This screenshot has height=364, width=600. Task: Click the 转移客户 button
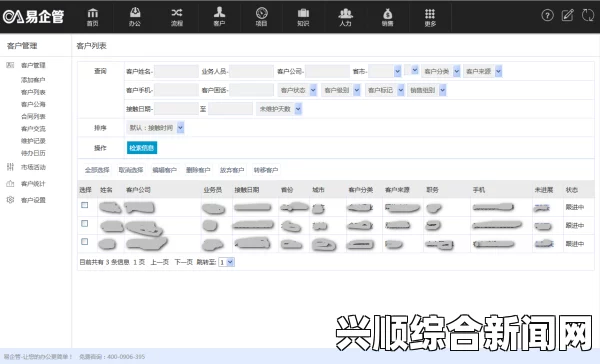click(x=266, y=170)
